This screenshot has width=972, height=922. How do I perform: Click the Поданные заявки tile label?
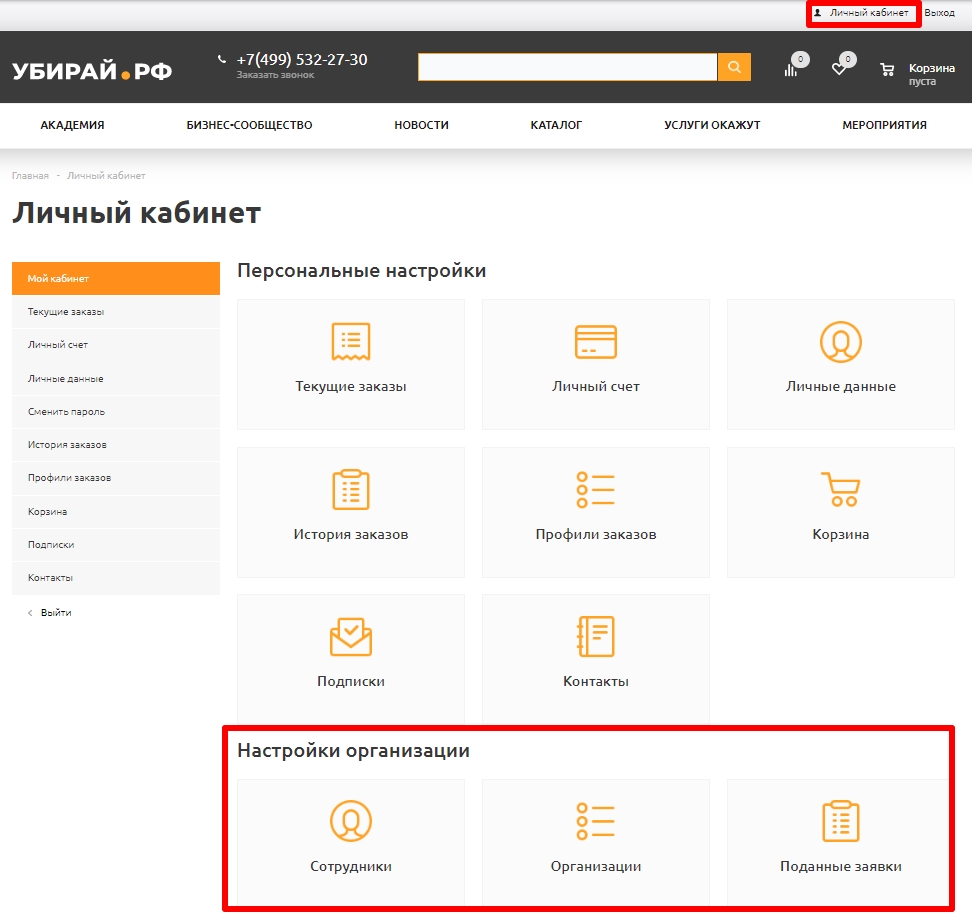841,866
